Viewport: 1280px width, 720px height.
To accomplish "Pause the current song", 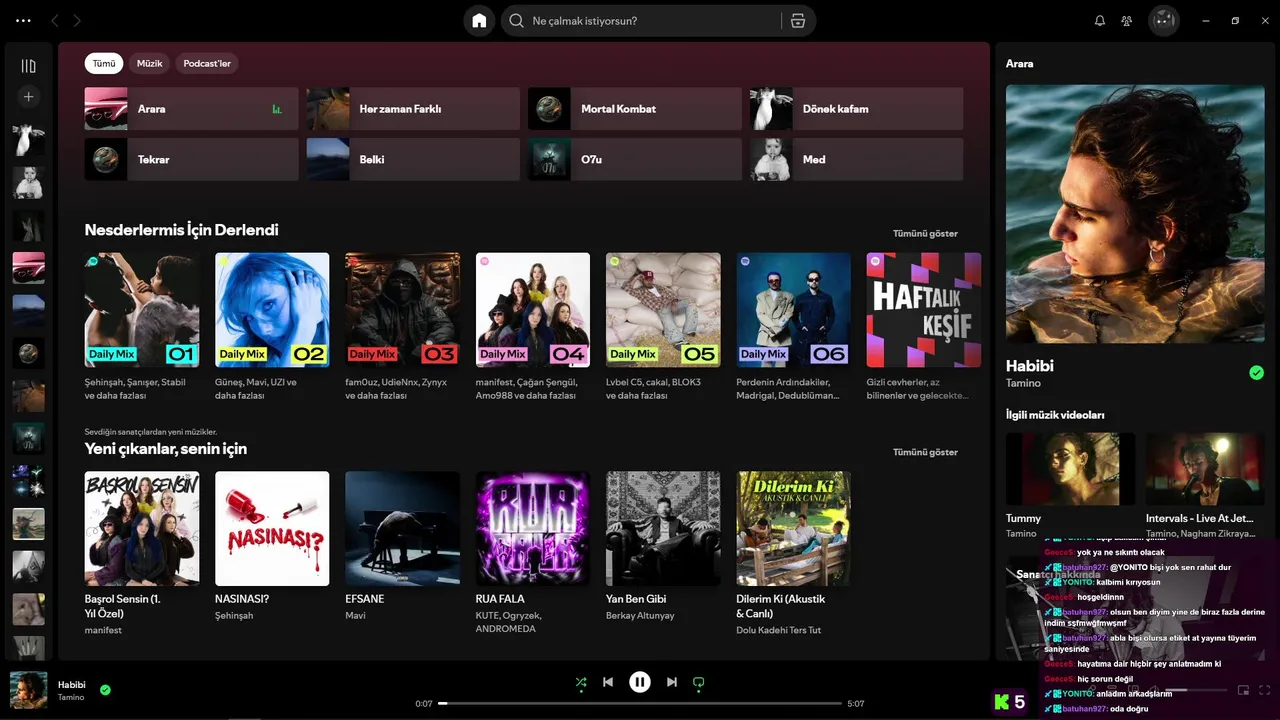I will pyautogui.click(x=640, y=682).
